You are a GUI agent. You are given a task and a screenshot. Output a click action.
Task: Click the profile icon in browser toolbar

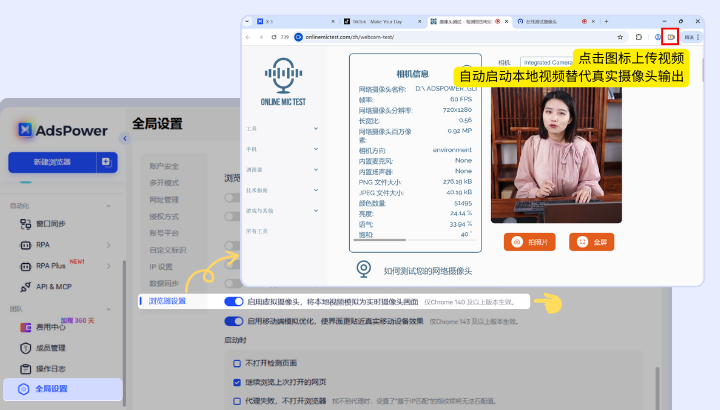coord(658,37)
